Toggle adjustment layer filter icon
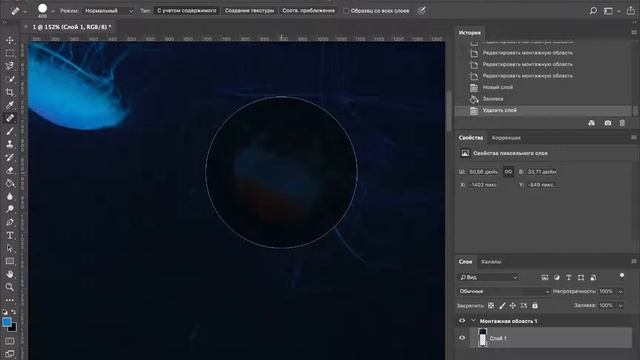640x360 pixels. pos(557,278)
